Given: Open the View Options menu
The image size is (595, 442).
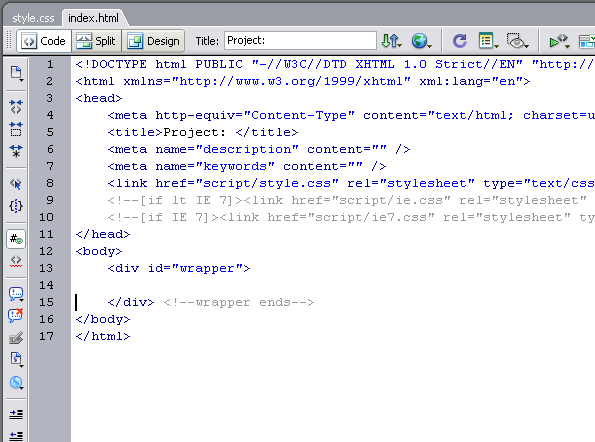Looking at the screenshot, I should pos(488,41).
